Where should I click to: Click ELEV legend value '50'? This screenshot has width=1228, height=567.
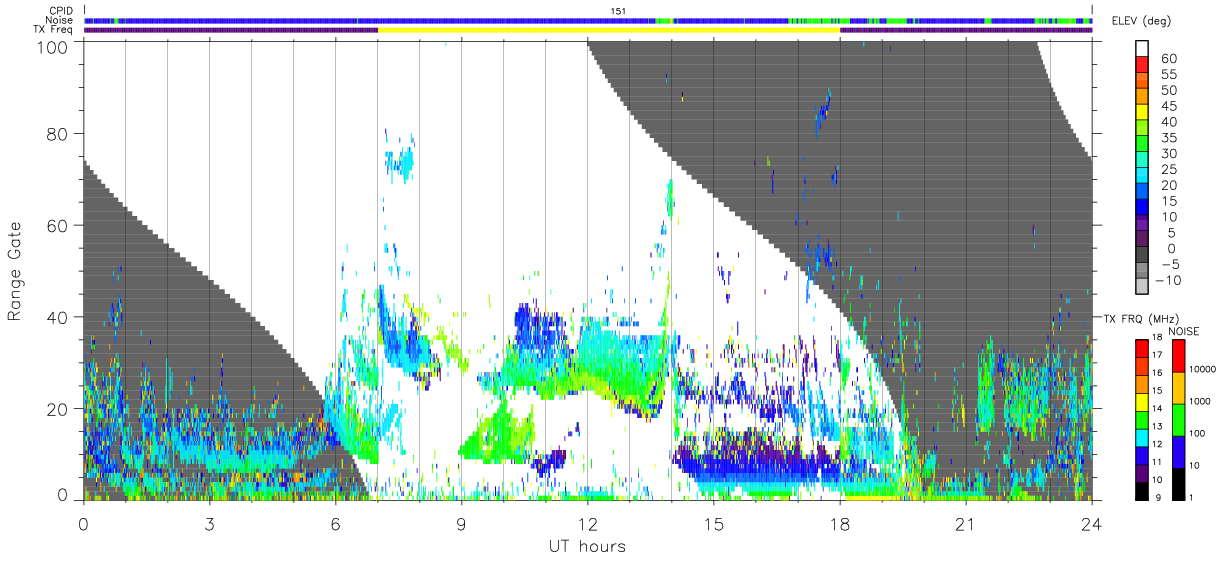(1168, 91)
